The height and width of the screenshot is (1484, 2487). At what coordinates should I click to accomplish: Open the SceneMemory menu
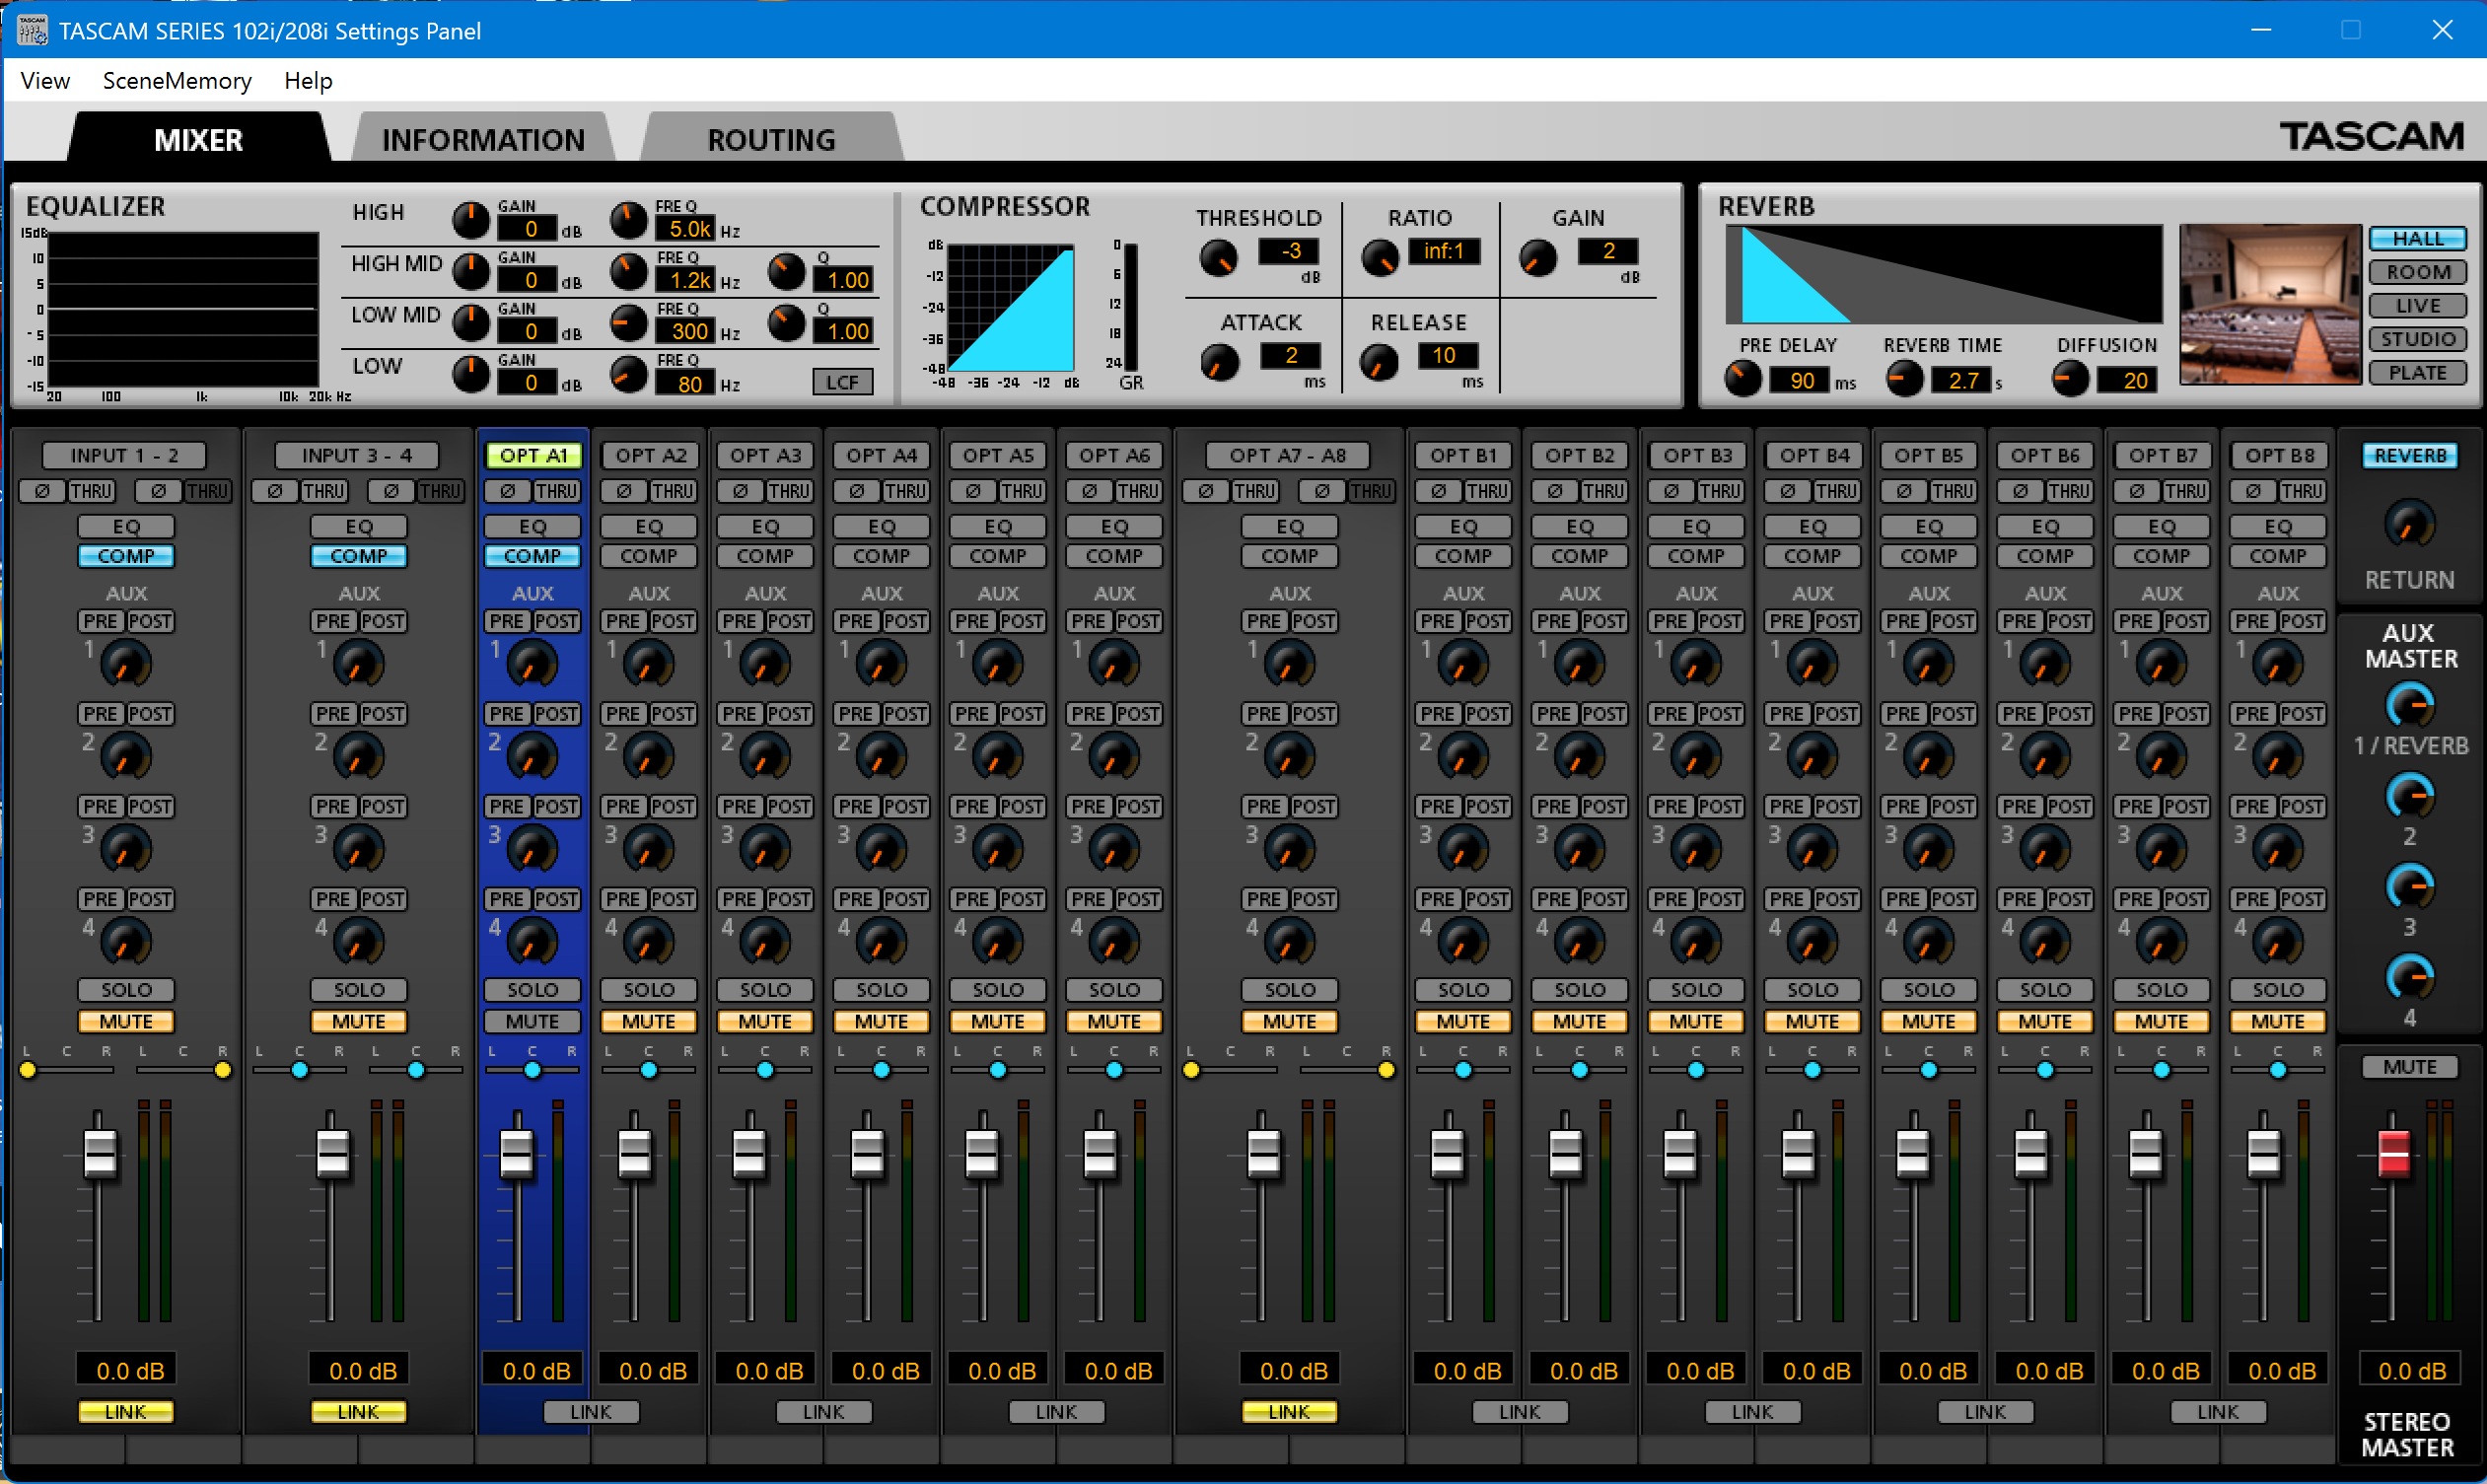pyautogui.click(x=177, y=81)
